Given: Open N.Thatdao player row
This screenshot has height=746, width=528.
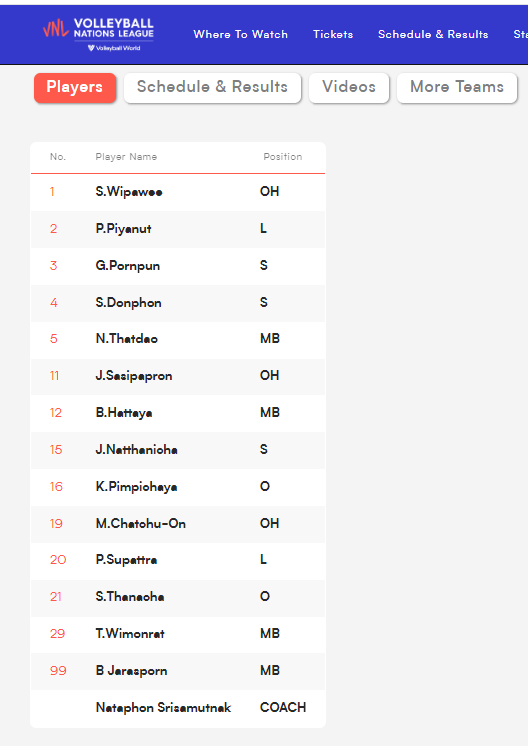Looking at the screenshot, I should tap(178, 339).
